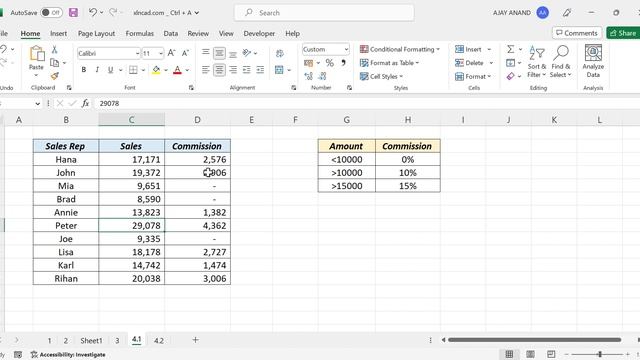The height and width of the screenshot is (360, 640).
Task: Click the Copy icon in Clipboard group
Action: (x=54, y=63)
